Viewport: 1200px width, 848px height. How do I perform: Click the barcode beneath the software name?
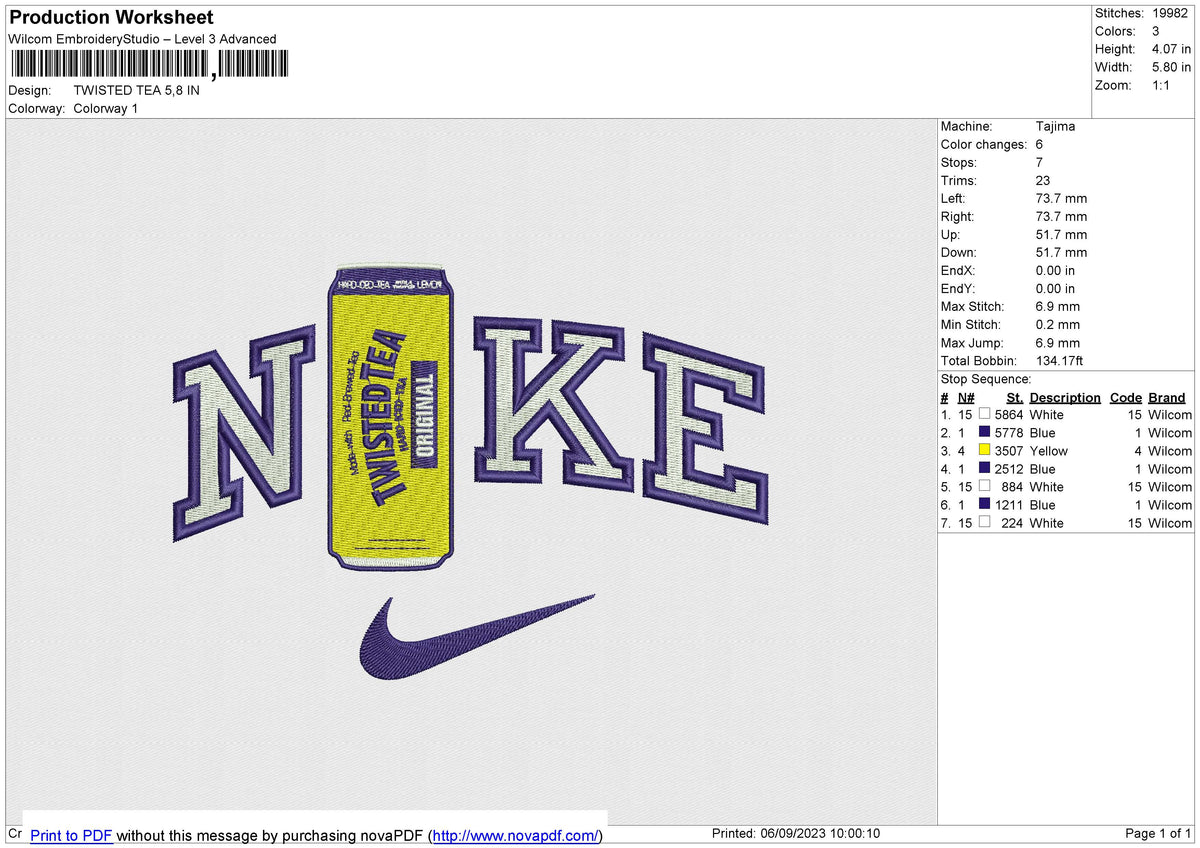148,65
